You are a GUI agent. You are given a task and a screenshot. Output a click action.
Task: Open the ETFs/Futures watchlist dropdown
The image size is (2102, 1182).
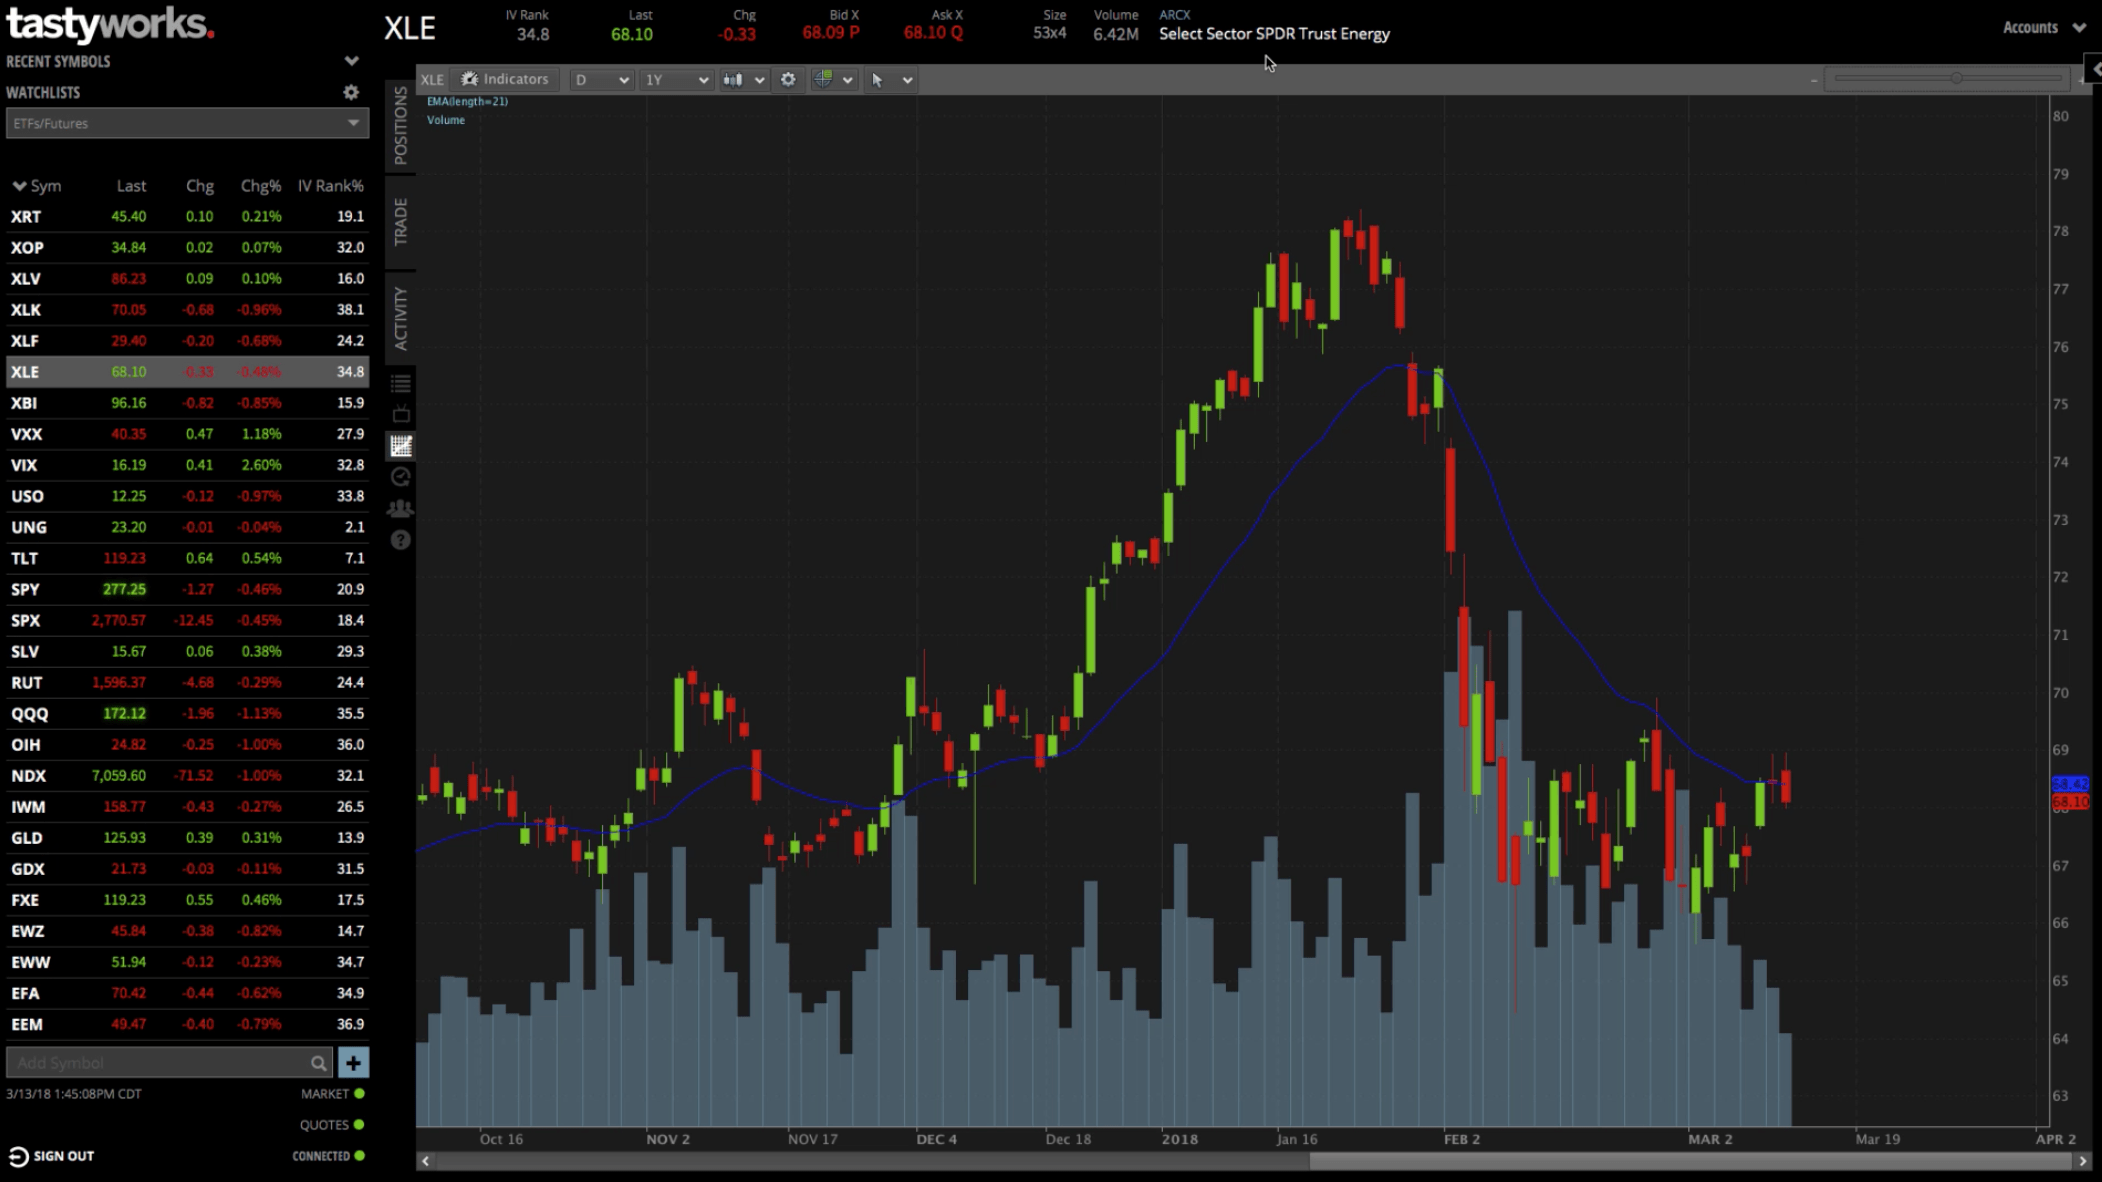(x=187, y=123)
